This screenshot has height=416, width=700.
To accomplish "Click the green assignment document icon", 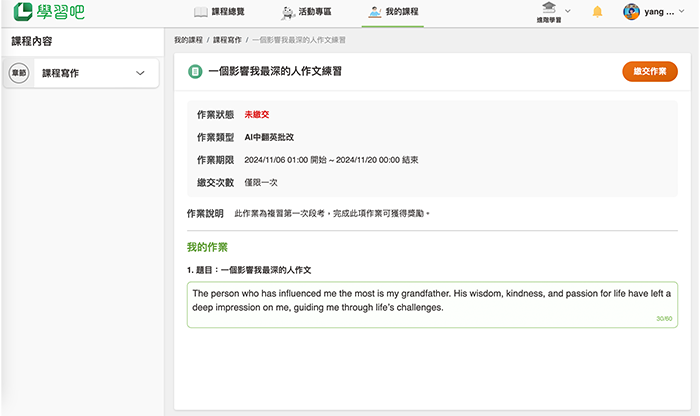I will 194,71.
